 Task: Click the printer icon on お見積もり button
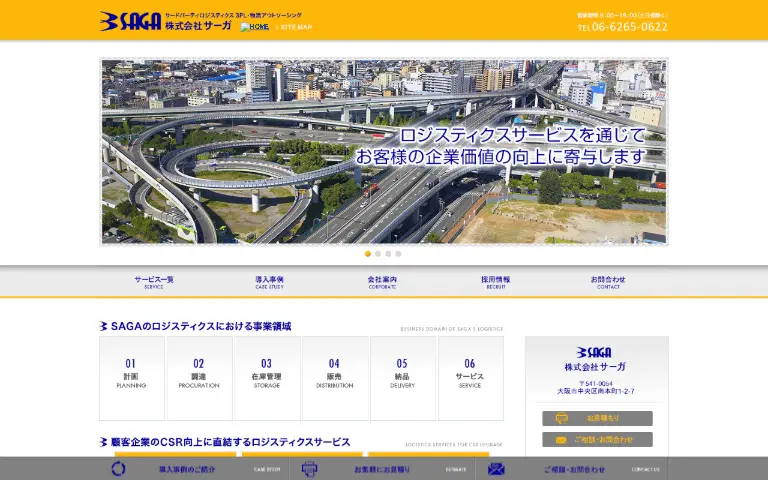point(561,418)
